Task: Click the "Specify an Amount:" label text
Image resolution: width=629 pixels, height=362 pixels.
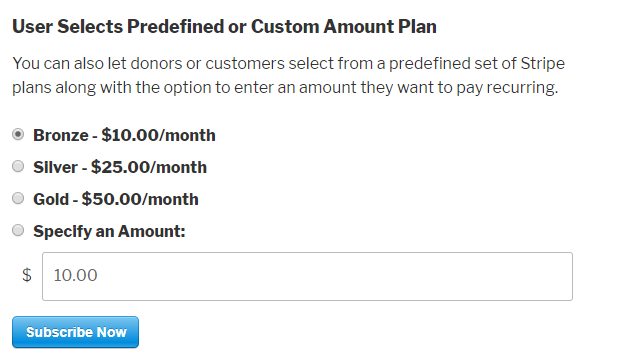Action: [109, 232]
